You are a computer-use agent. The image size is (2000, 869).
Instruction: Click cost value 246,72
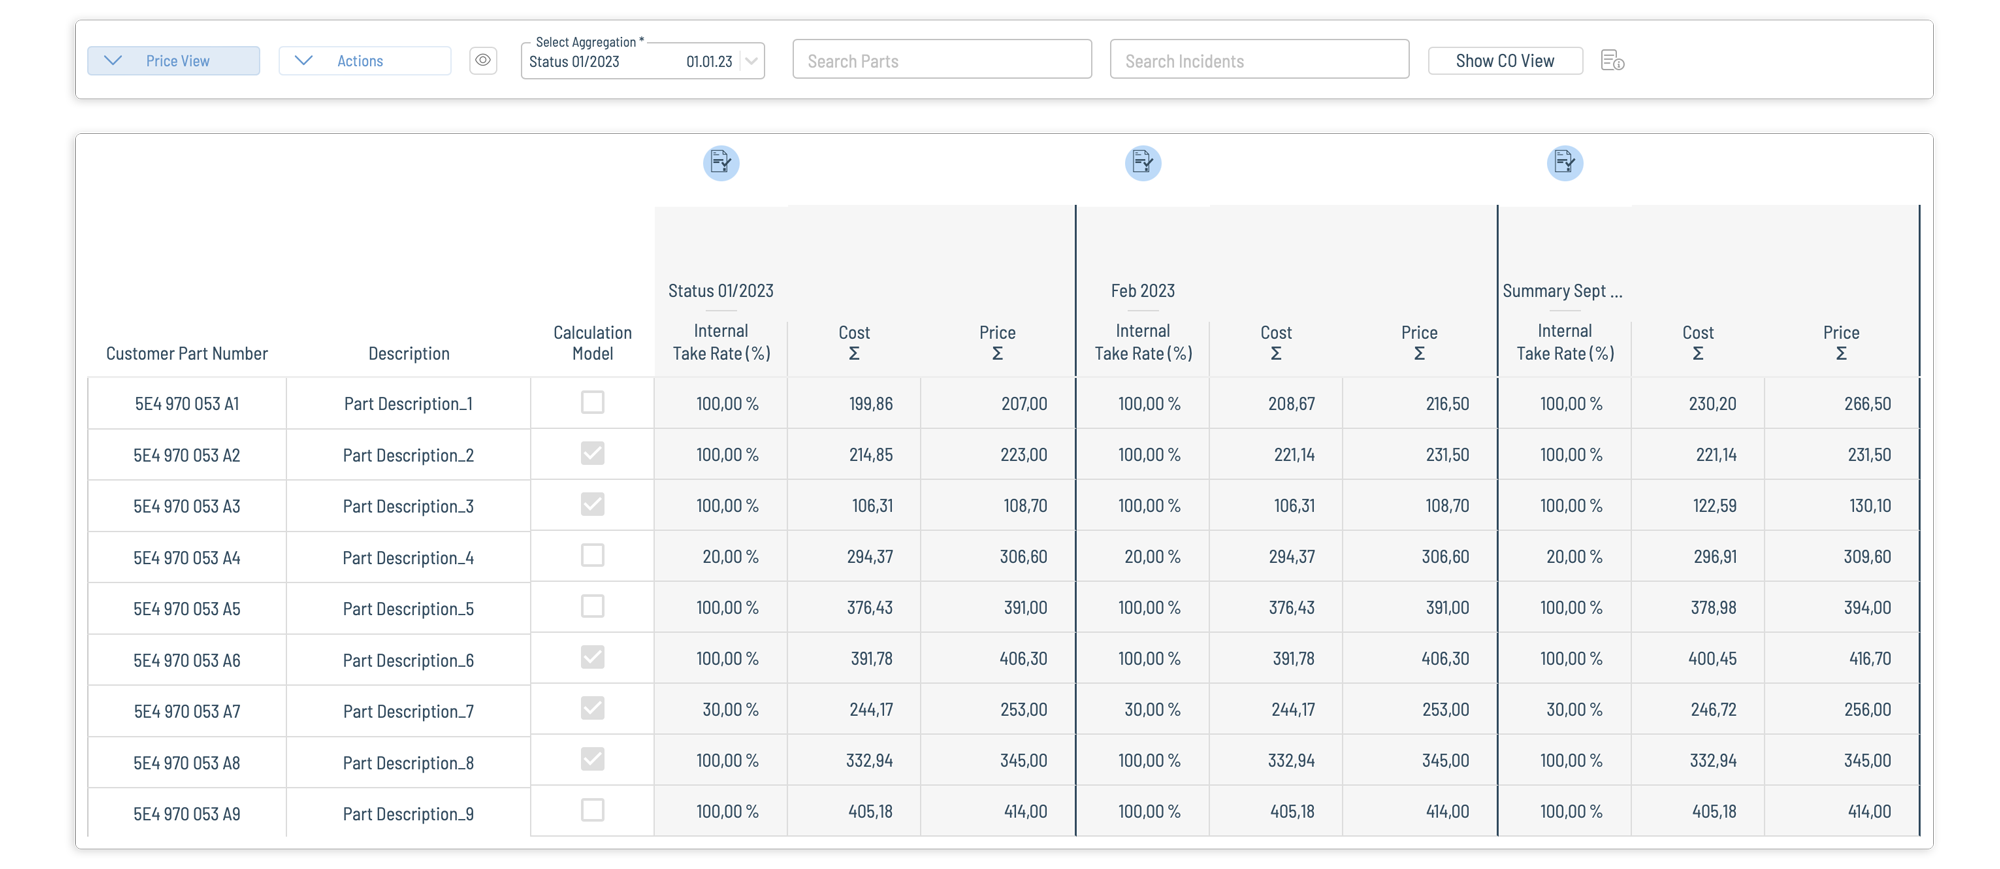point(1715,710)
